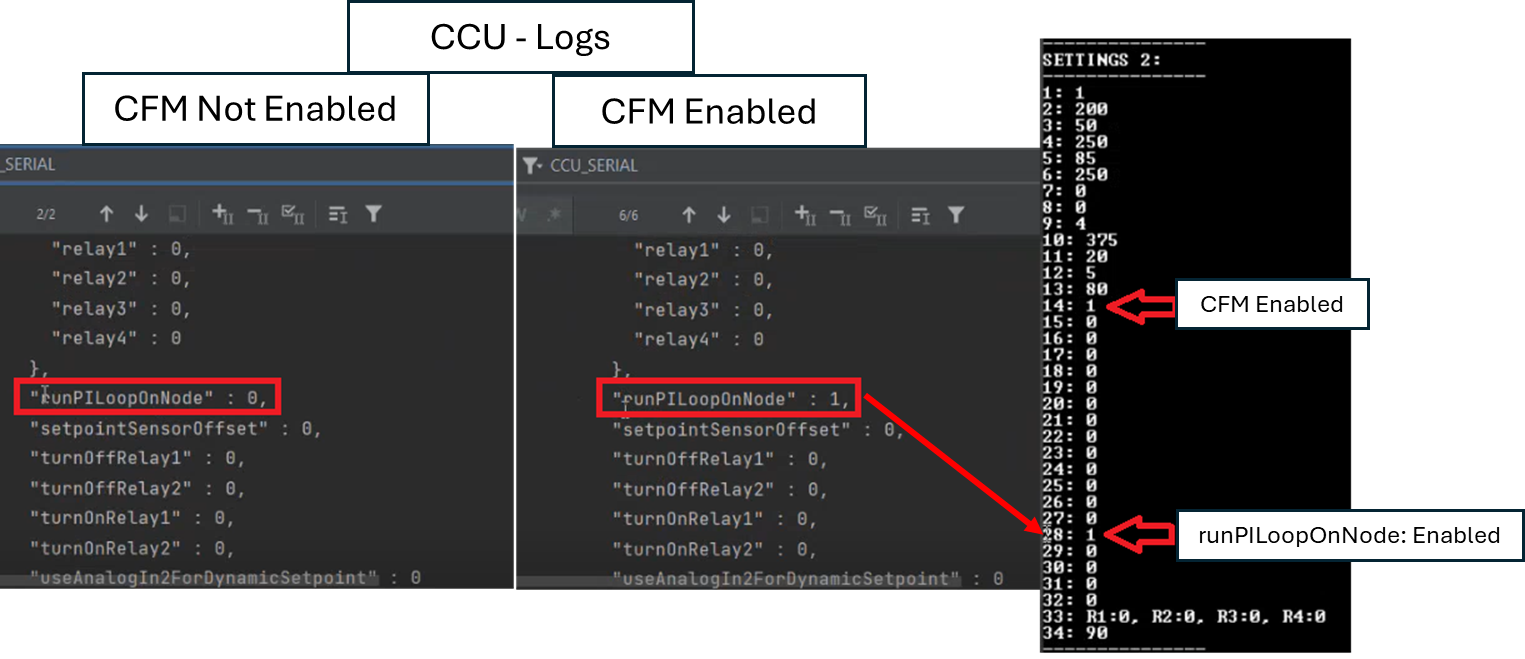Click the previous match up arrow in left panel
Screen dimensions: 1525x659
107,213
